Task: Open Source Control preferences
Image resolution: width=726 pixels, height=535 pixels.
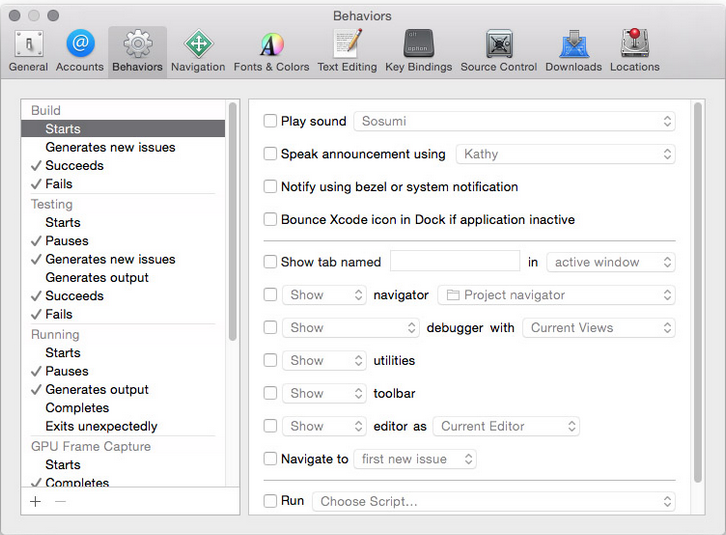Action: click(x=498, y=51)
